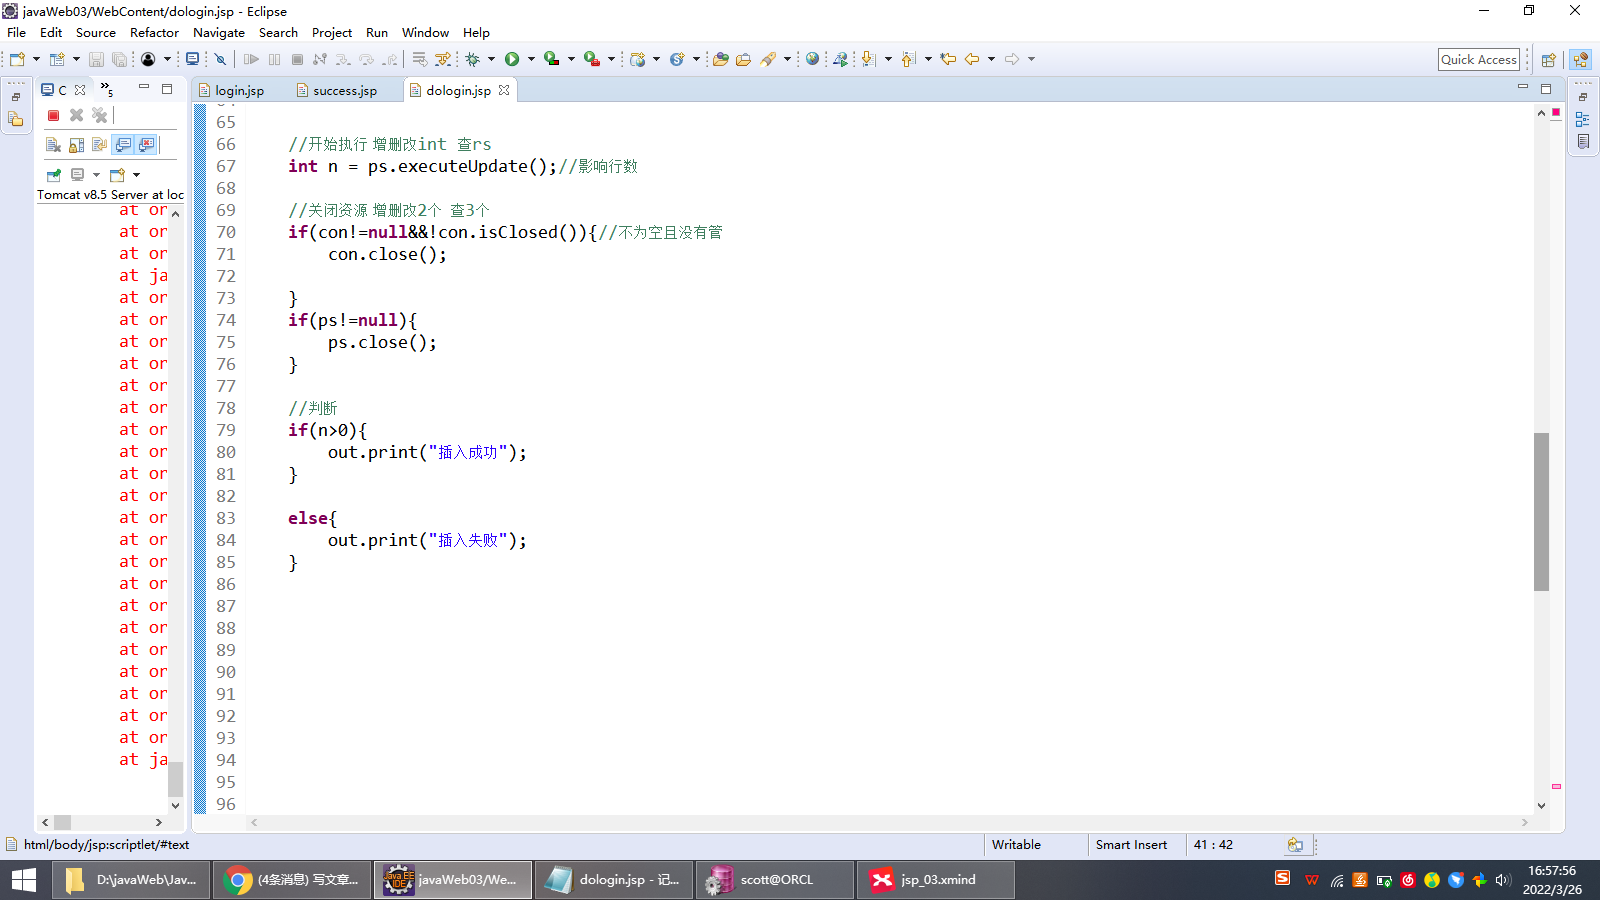Click the Remove Launch X icon in Console

coord(76,116)
